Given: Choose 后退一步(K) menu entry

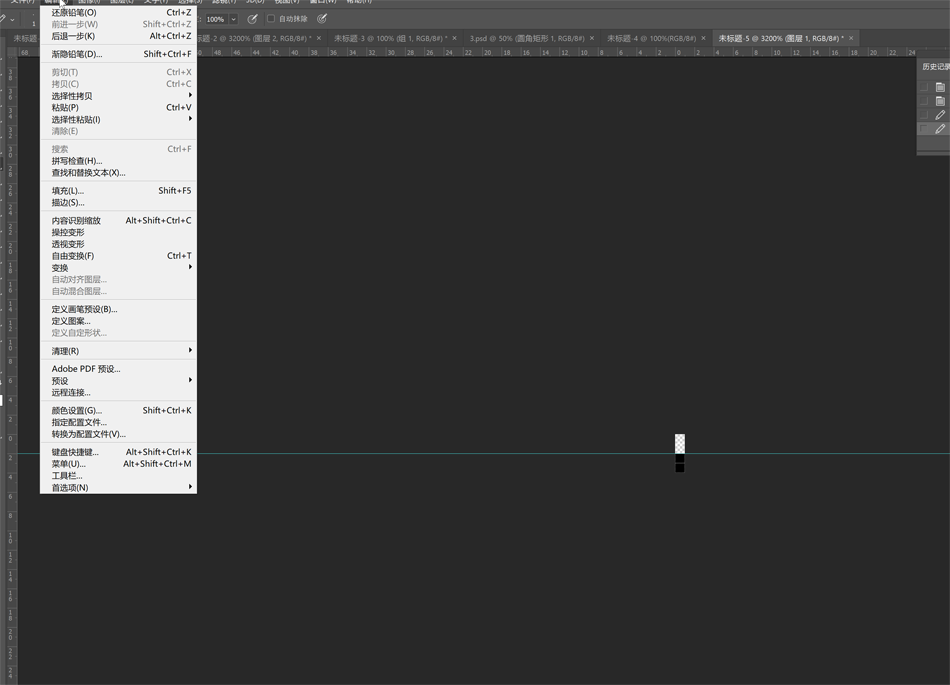Looking at the screenshot, I should [118, 36].
